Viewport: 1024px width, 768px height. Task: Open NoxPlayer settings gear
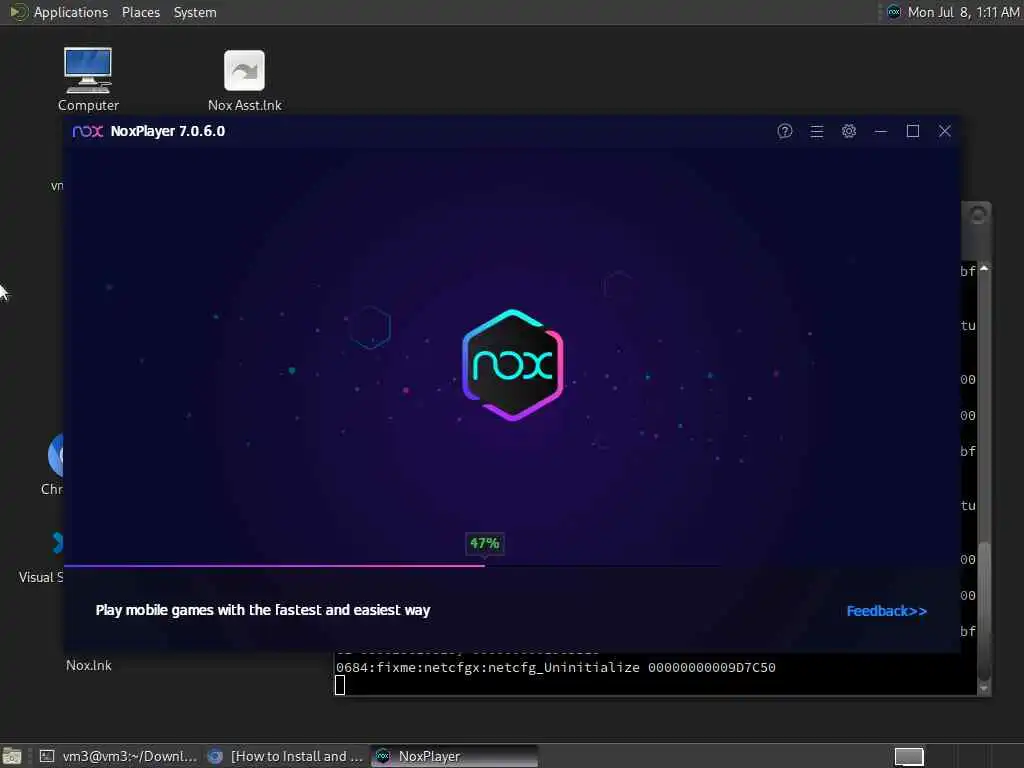coord(848,131)
